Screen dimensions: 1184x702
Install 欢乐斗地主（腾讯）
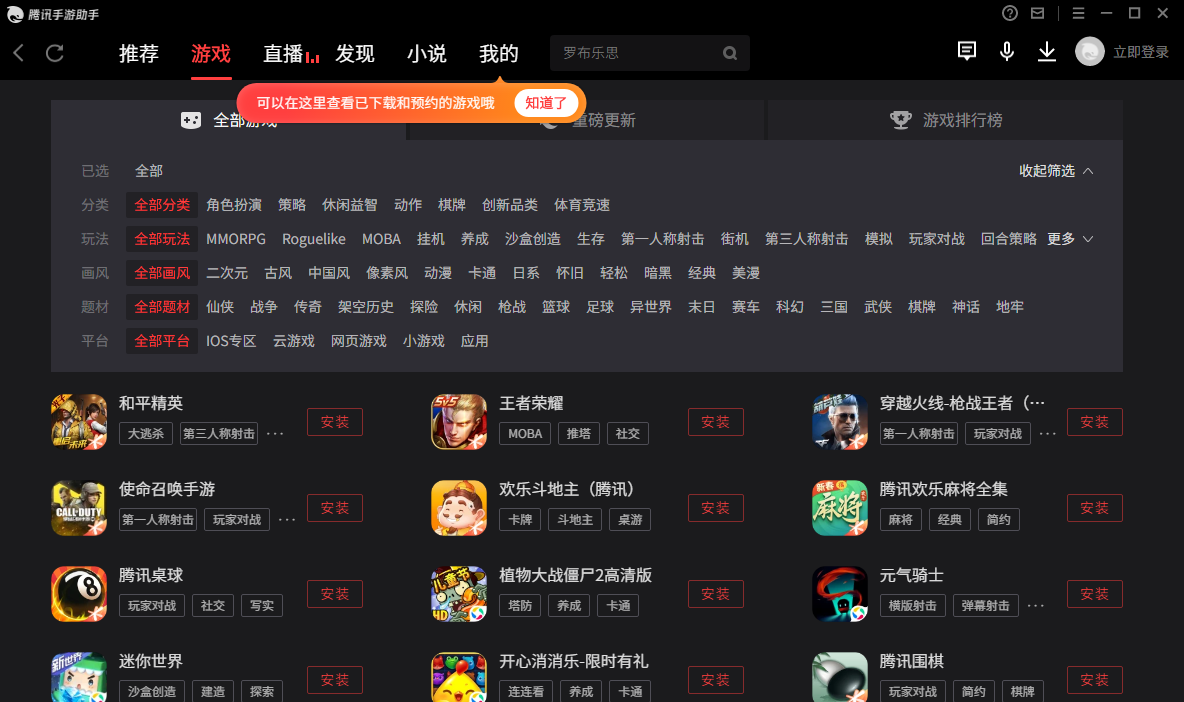point(715,508)
